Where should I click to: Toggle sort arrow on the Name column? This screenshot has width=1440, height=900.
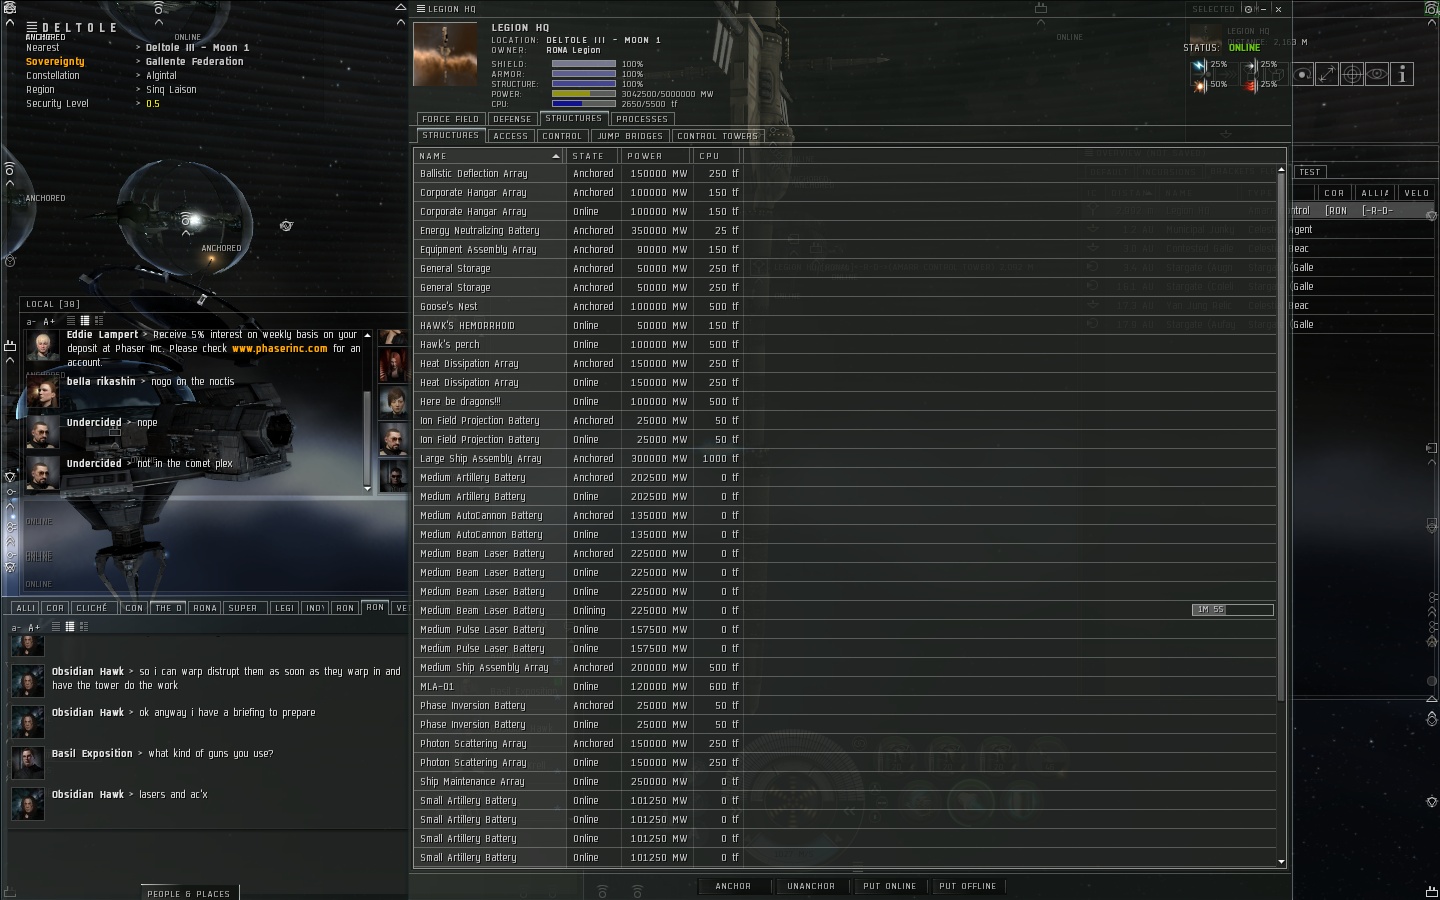point(556,156)
